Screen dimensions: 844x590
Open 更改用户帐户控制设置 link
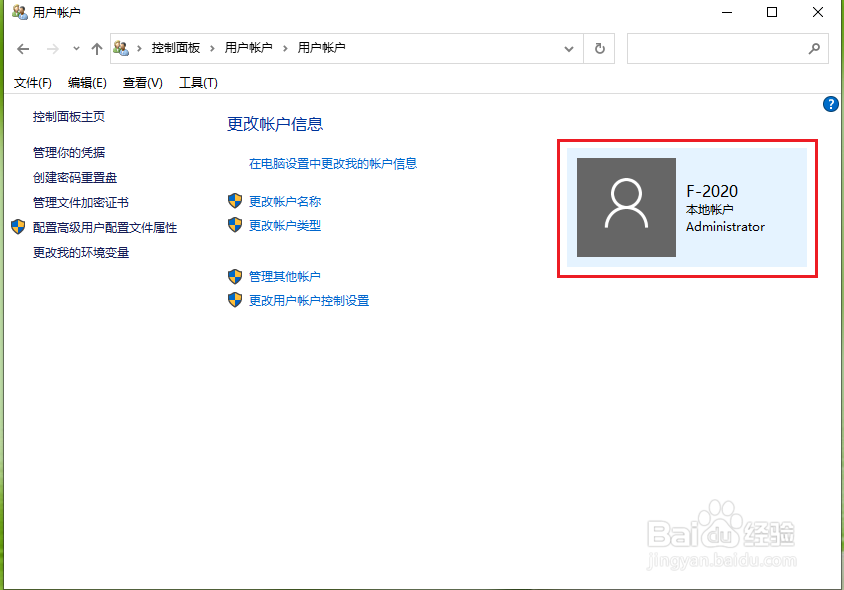tap(309, 300)
